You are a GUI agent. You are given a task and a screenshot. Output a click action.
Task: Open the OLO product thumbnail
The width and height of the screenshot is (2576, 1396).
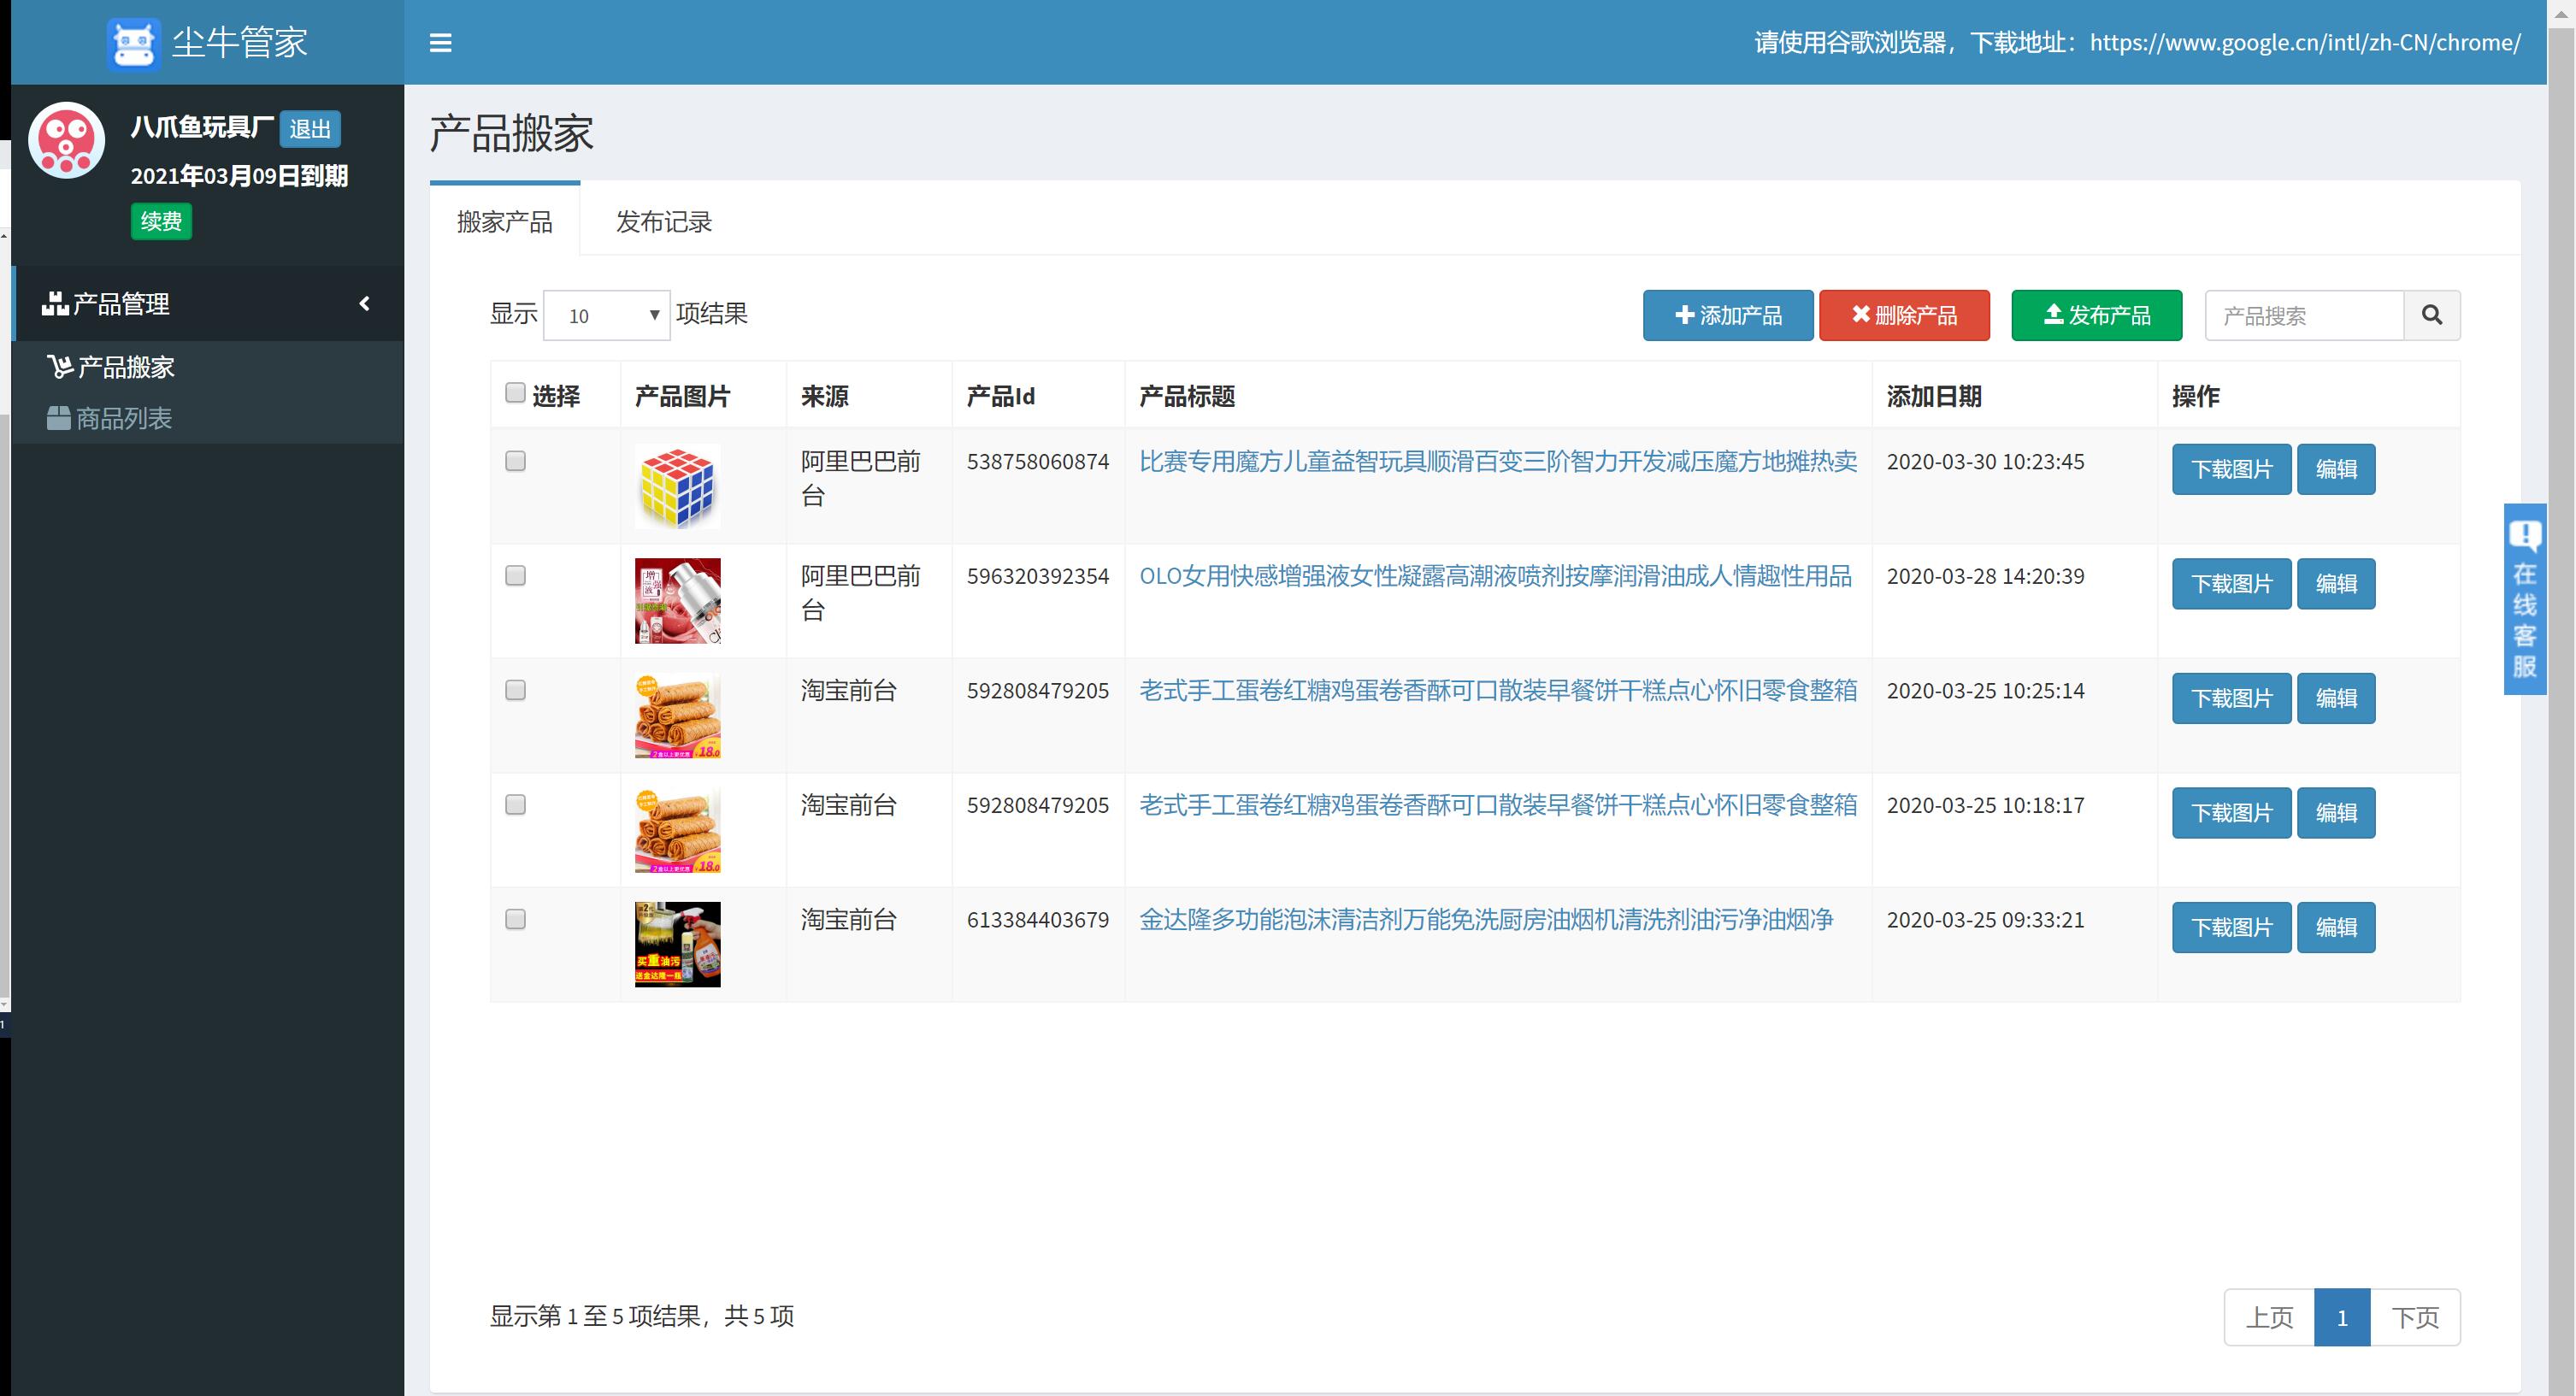tap(678, 601)
